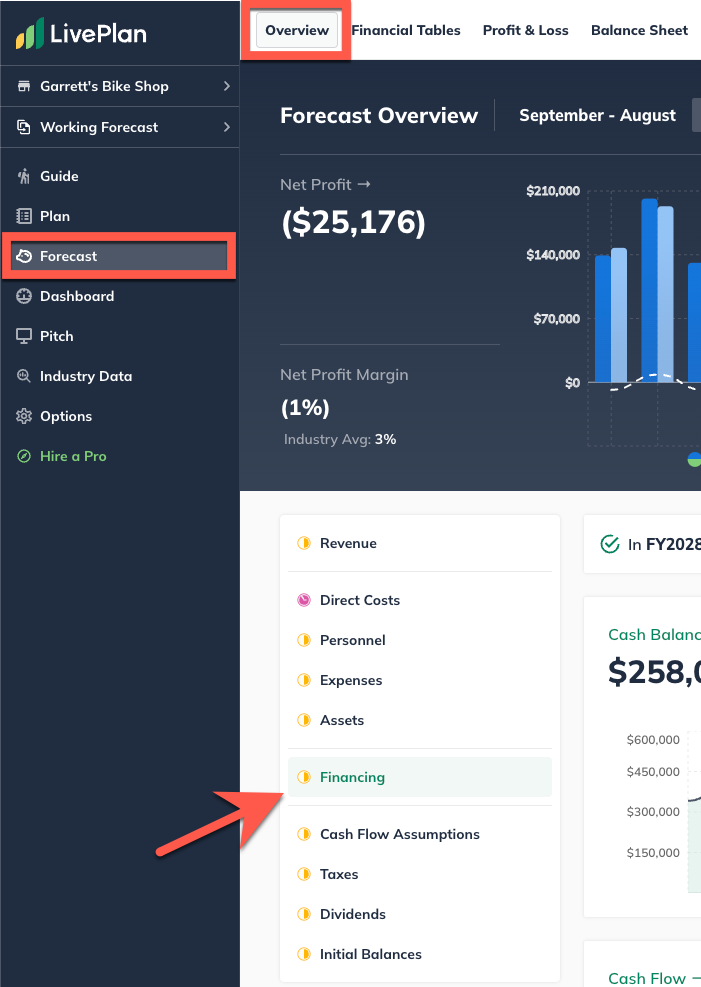Expand the Working Forecast selector
This screenshot has width=701, height=987.
coord(120,127)
